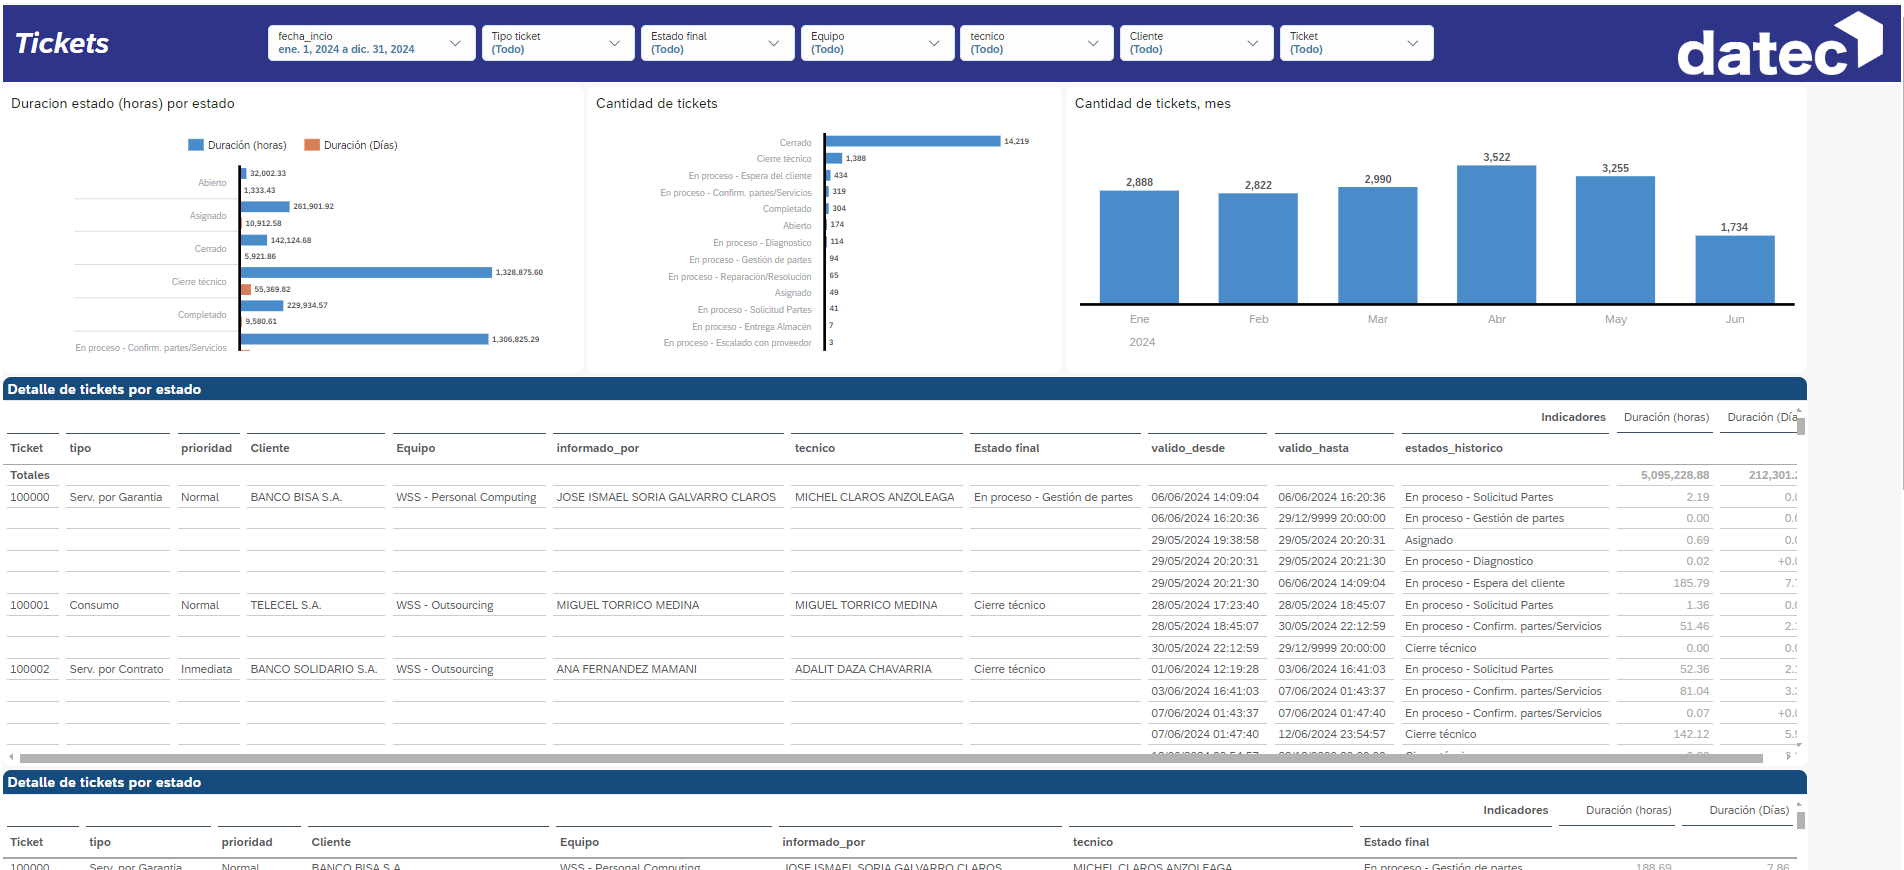Expand the Cliente filter dropdown
The width and height of the screenshot is (1904, 870).
pos(1196,43)
